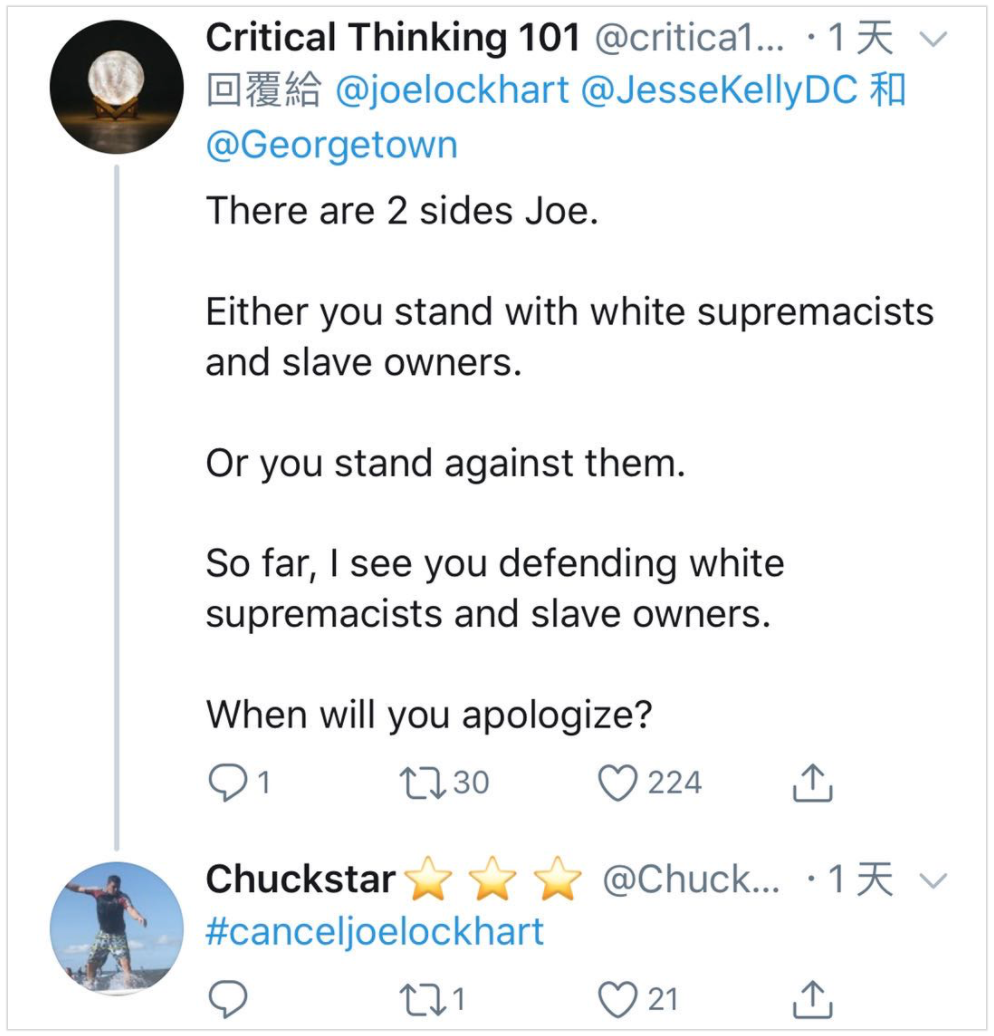Share Chuckstar's tweet
Image resolution: width=994 pixels, height=1036 pixels.
click(x=812, y=999)
